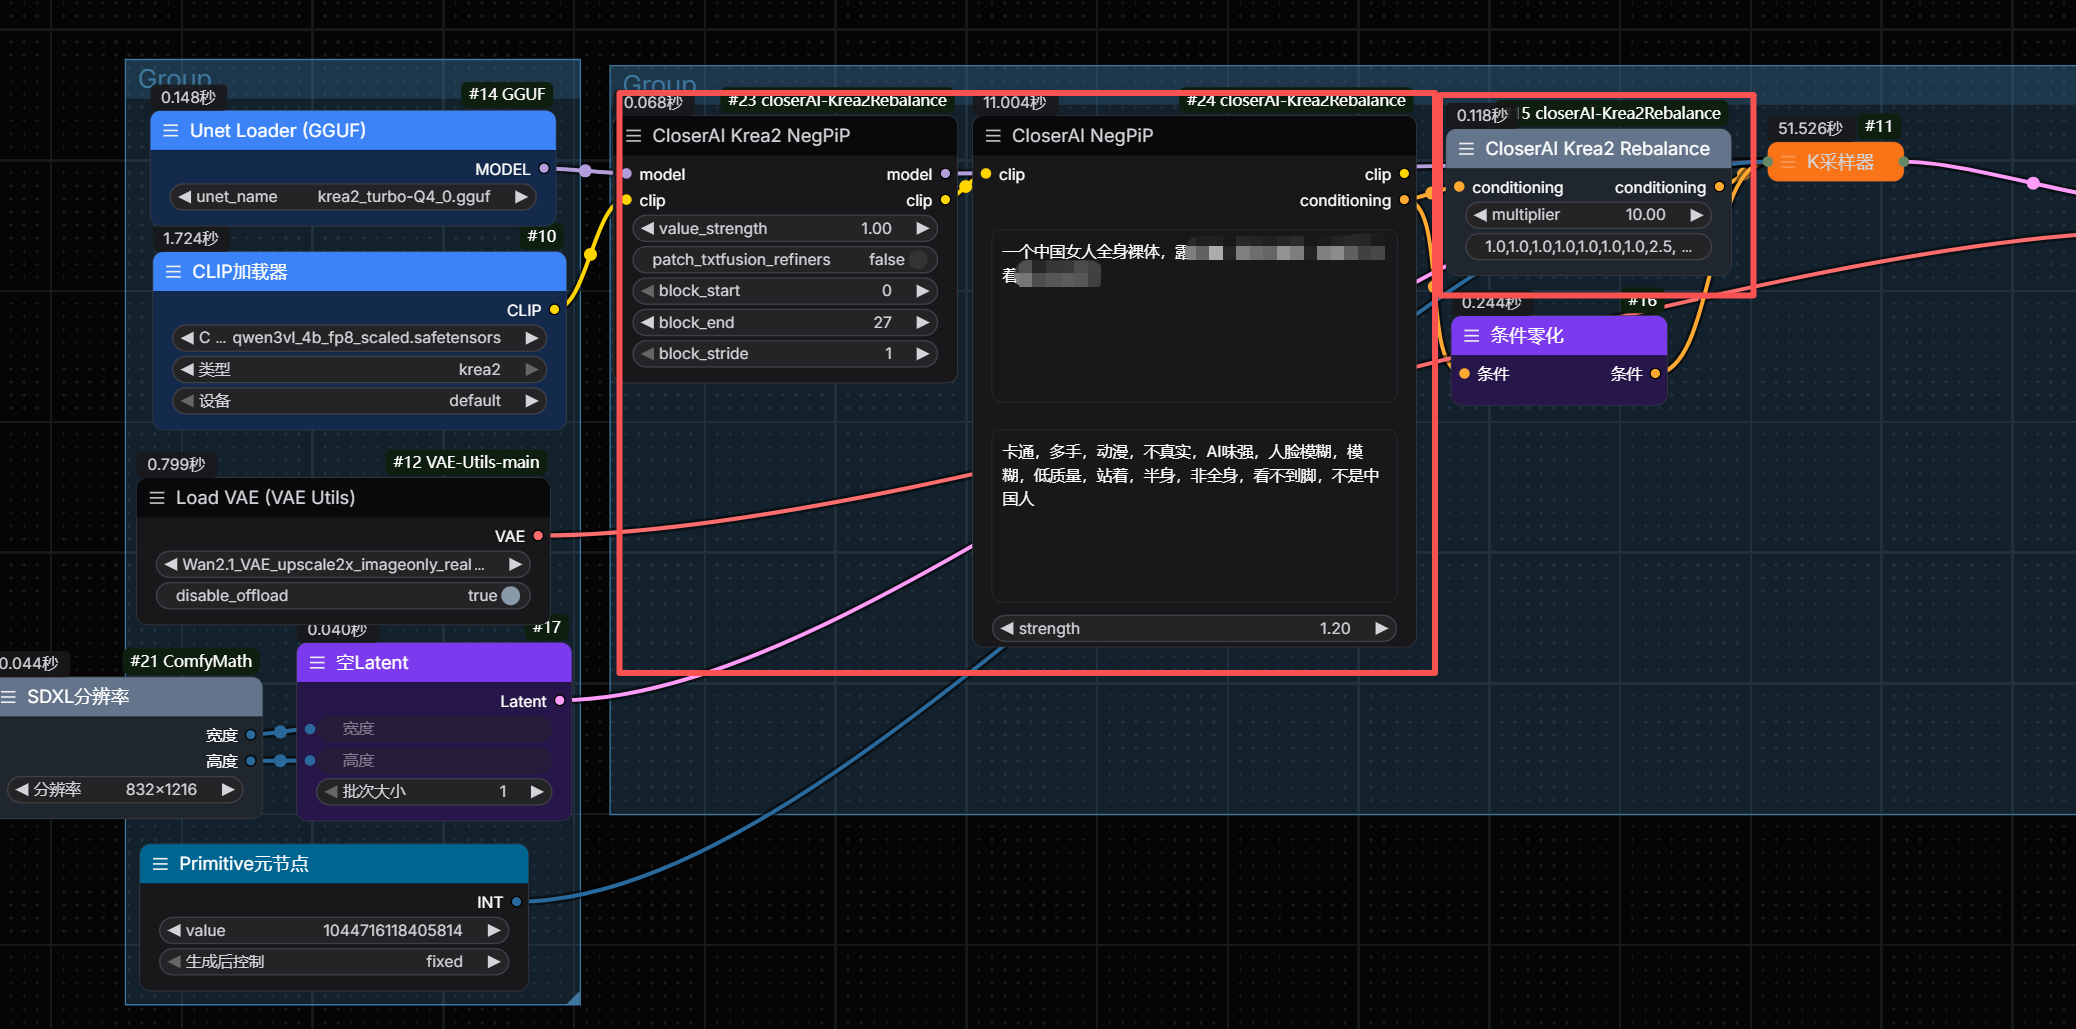
Task: Click the CloserAI Krea2 NegPiP menu icon
Action: pos(633,136)
